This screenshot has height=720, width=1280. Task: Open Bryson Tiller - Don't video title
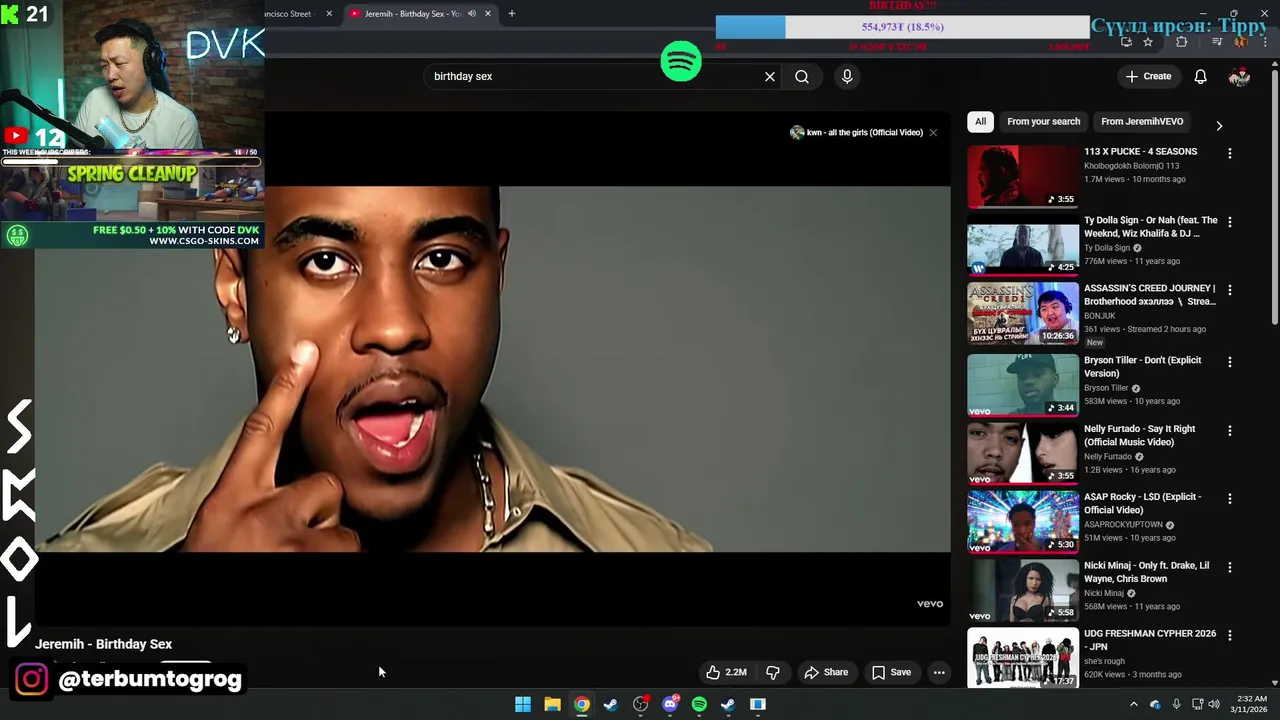point(1143,366)
